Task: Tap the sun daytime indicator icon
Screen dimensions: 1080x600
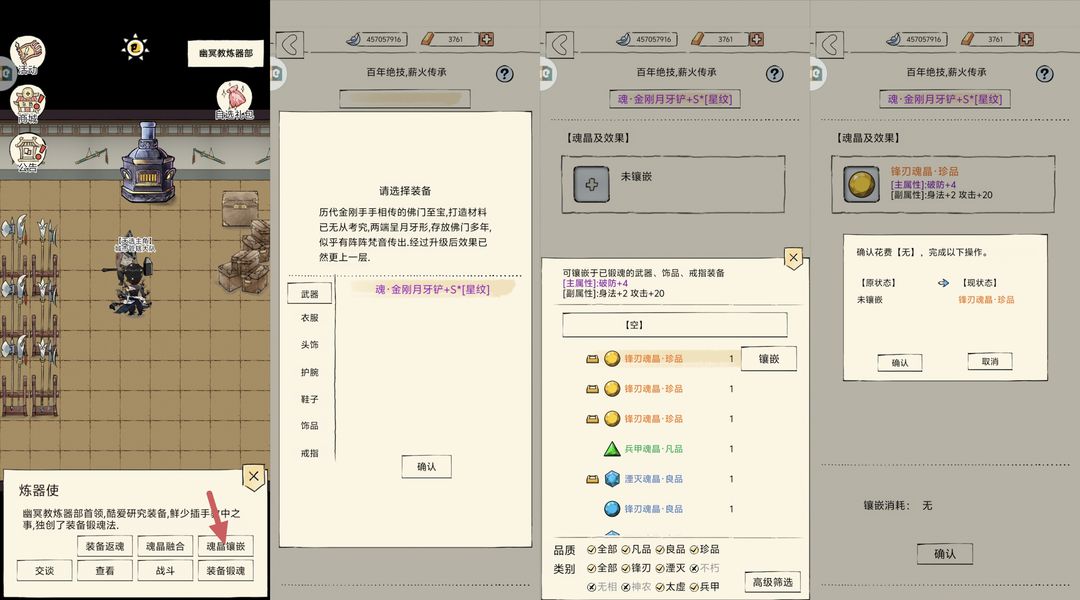Action: click(x=135, y=48)
